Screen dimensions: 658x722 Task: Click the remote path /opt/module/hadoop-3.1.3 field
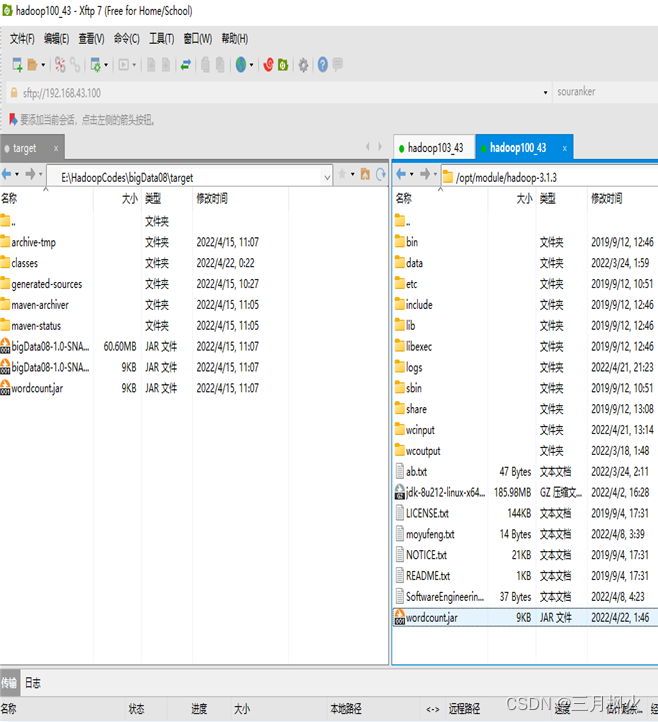pyautogui.click(x=549, y=177)
